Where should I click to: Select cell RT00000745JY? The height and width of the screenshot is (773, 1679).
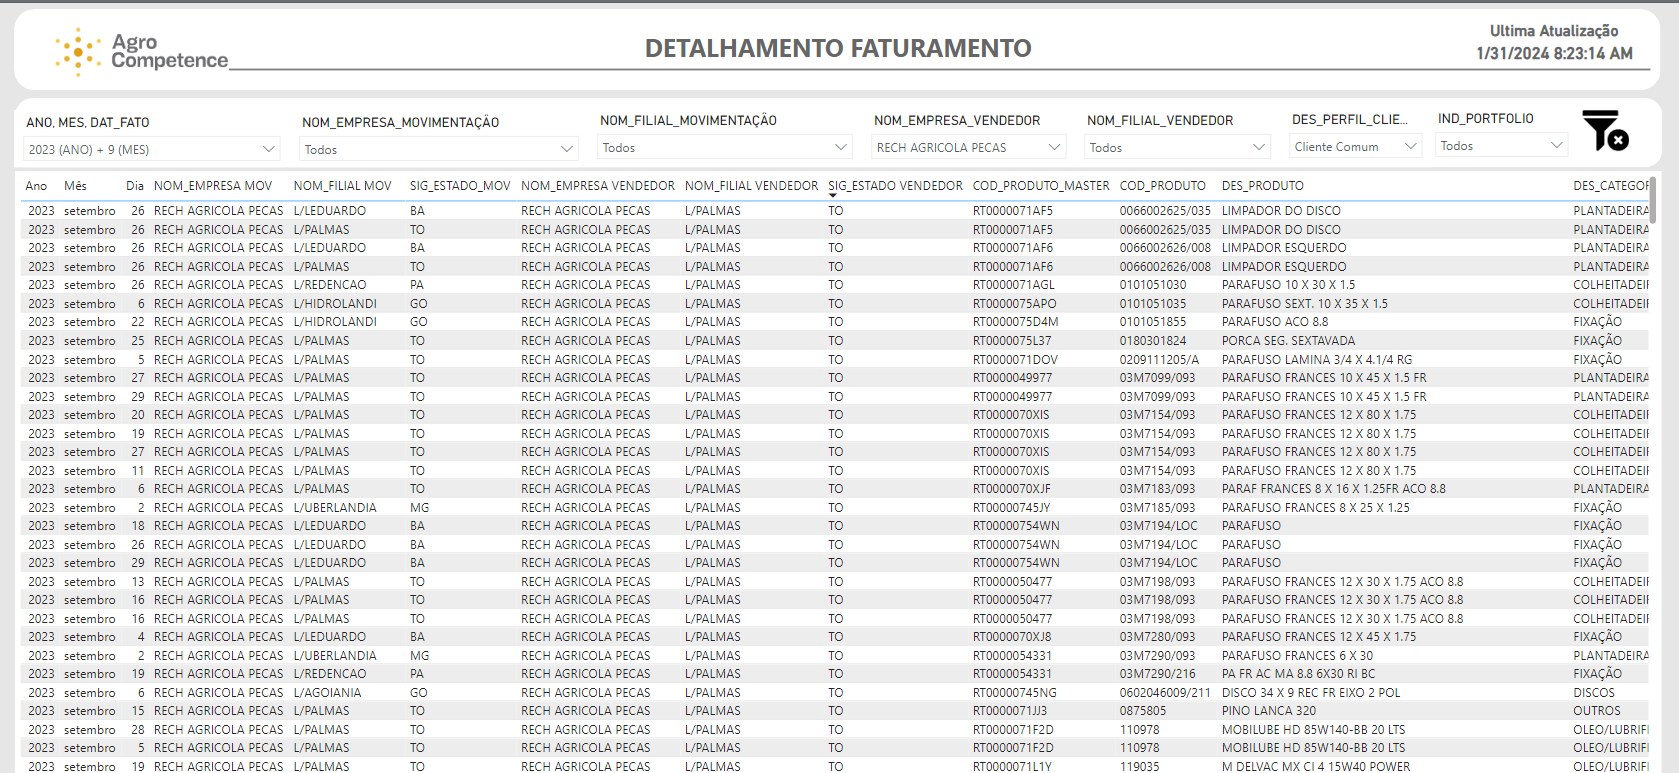click(1011, 508)
